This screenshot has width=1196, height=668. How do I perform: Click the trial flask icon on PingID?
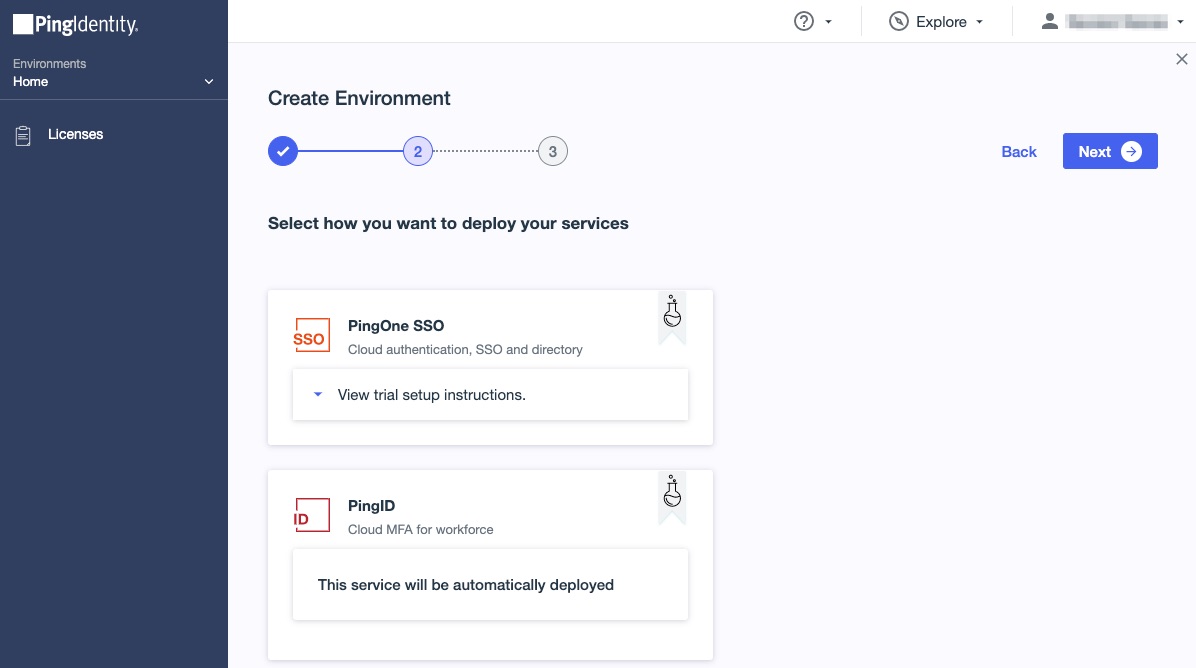[672, 492]
